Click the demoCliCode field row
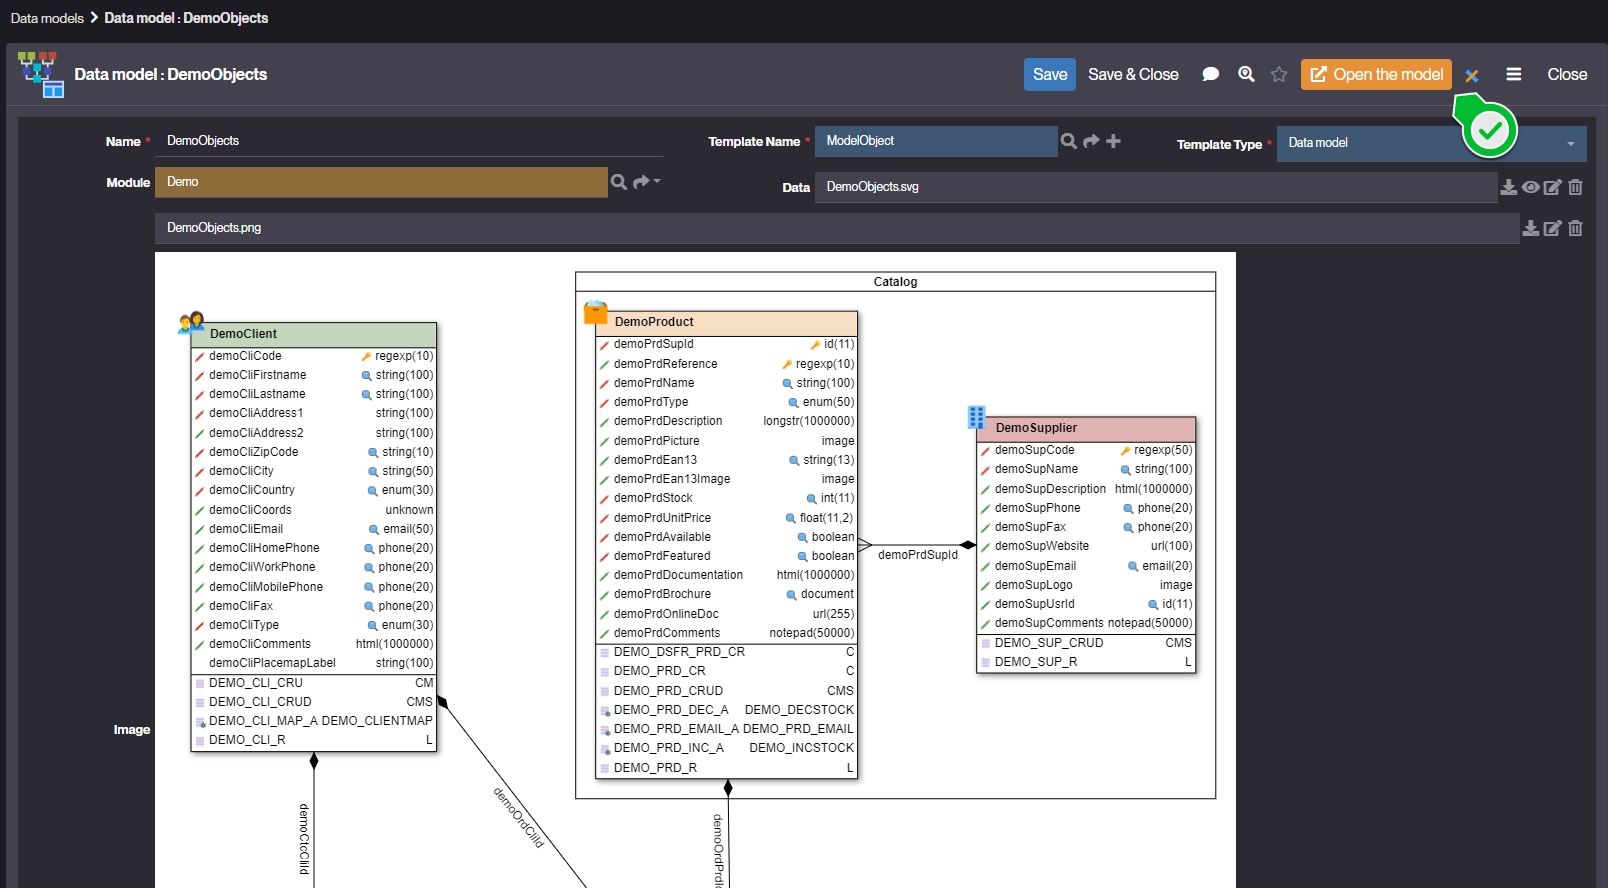This screenshot has width=1608, height=888. tap(314, 356)
